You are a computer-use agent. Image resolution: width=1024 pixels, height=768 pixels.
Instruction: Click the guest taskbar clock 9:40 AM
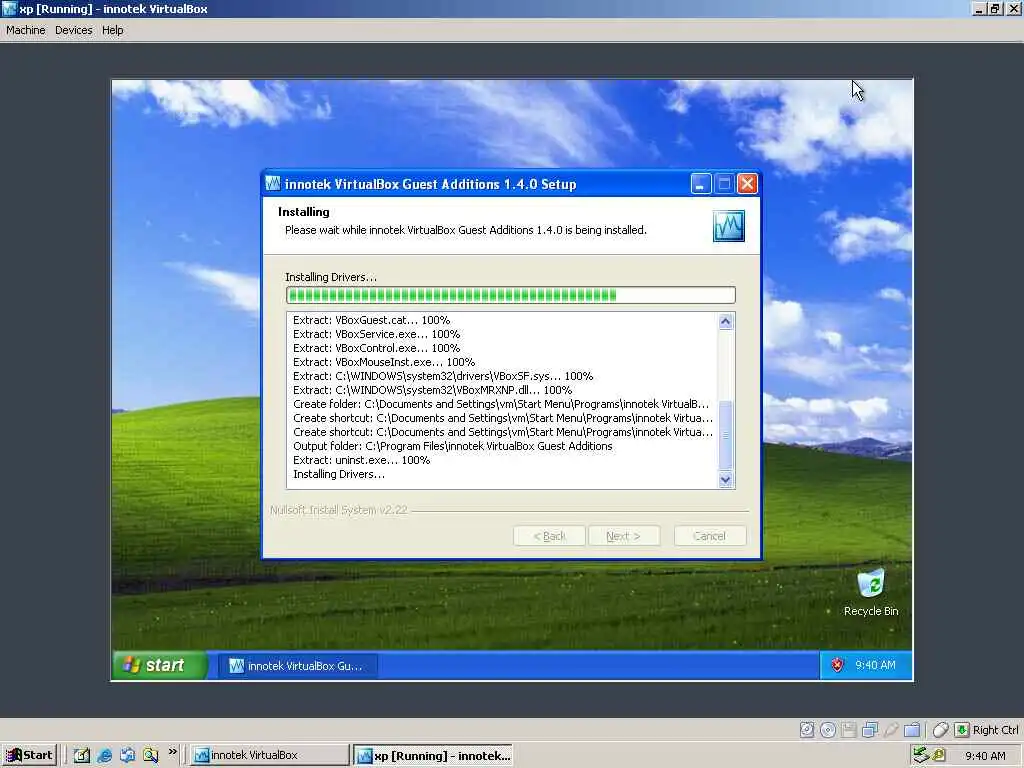click(x=875, y=665)
